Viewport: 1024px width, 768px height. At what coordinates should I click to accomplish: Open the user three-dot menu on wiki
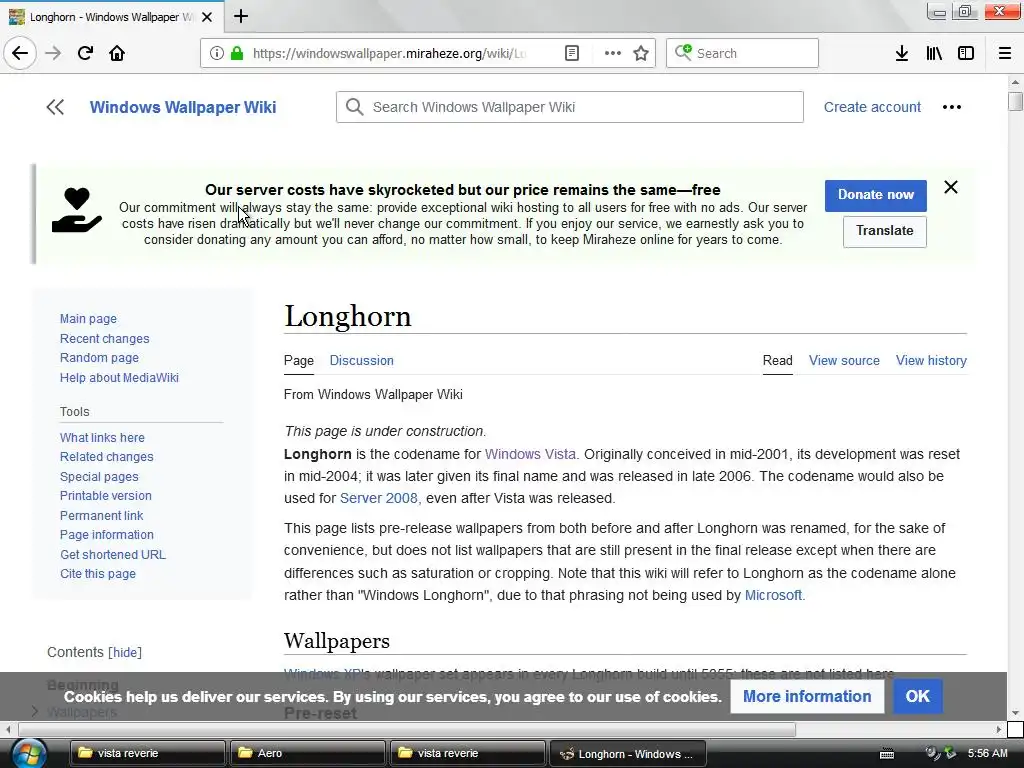point(952,107)
